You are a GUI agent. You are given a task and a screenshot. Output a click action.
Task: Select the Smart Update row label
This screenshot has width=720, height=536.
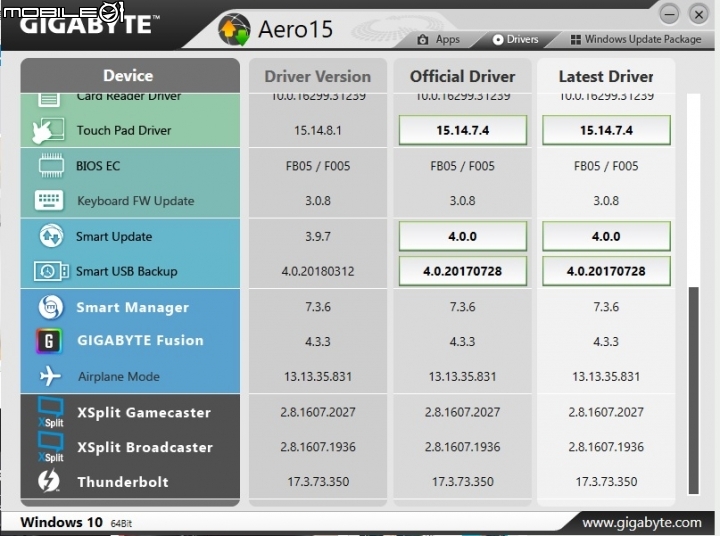click(x=114, y=237)
